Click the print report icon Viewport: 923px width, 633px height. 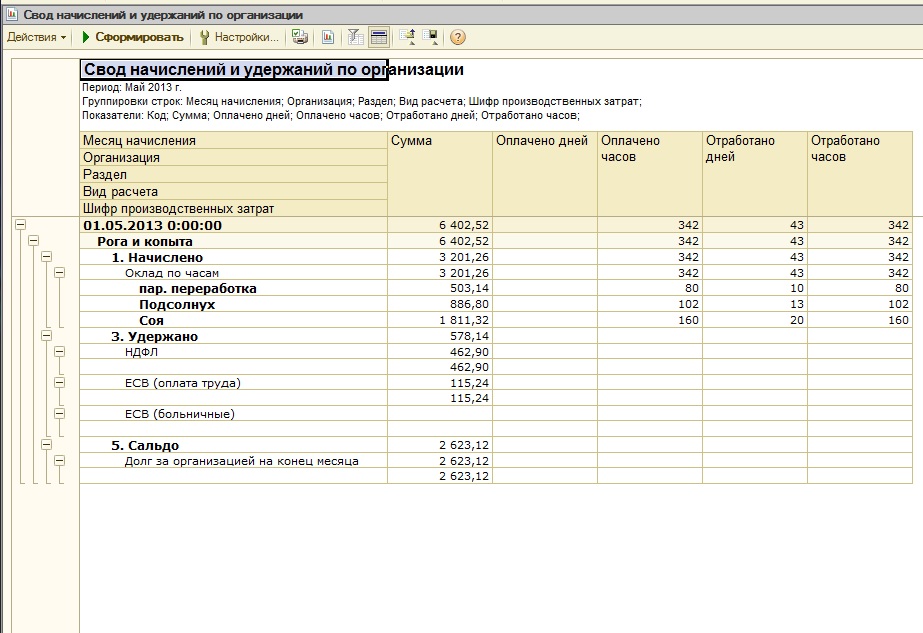pyautogui.click(x=300, y=37)
